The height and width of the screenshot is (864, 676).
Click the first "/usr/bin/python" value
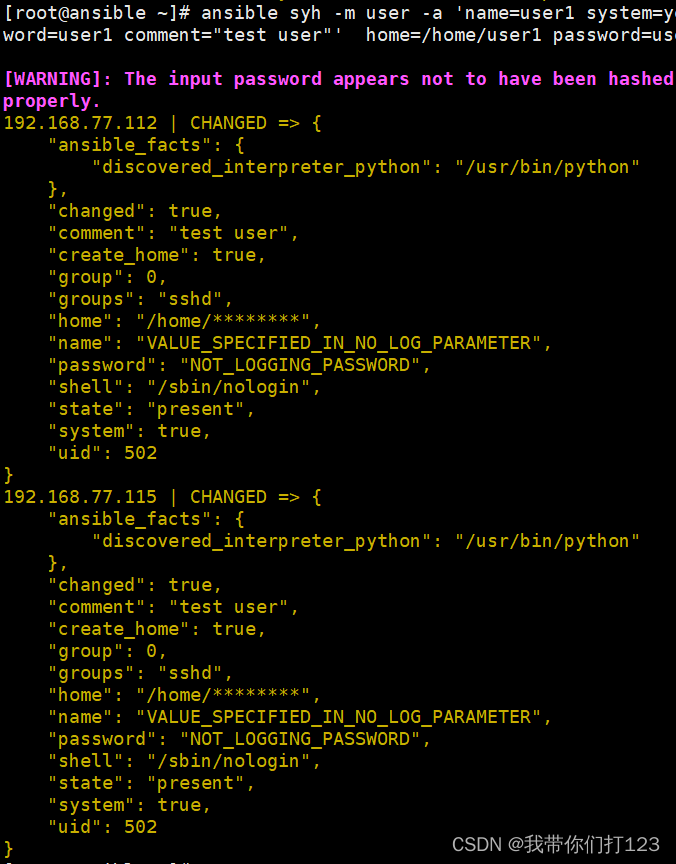(x=547, y=167)
